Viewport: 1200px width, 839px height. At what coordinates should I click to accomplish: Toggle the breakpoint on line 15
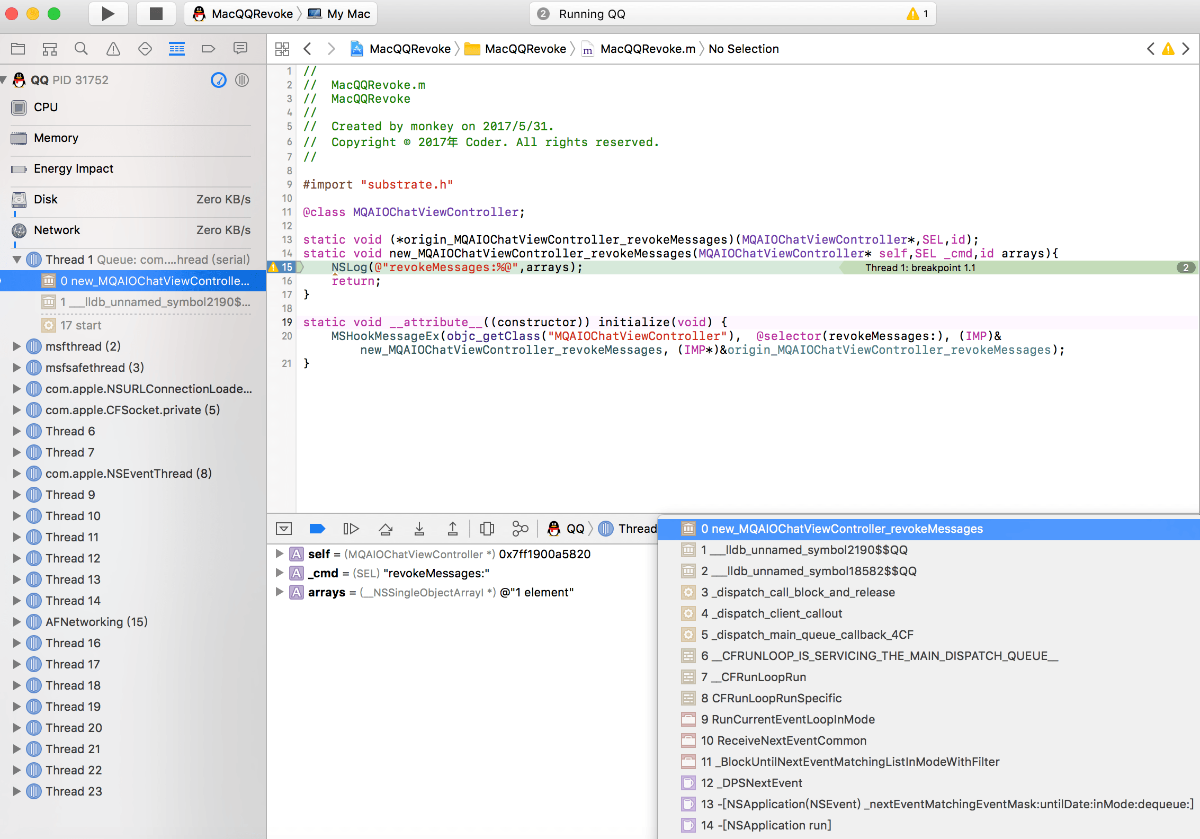click(281, 268)
